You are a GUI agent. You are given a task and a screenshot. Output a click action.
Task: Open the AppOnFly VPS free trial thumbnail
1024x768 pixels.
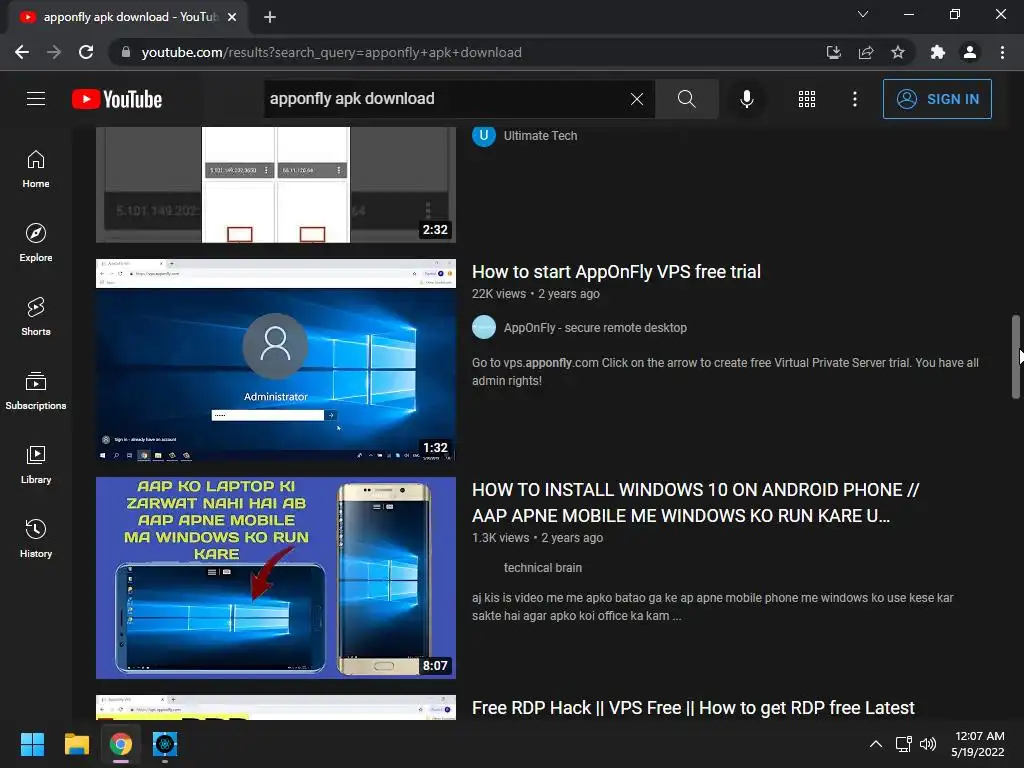(x=276, y=360)
